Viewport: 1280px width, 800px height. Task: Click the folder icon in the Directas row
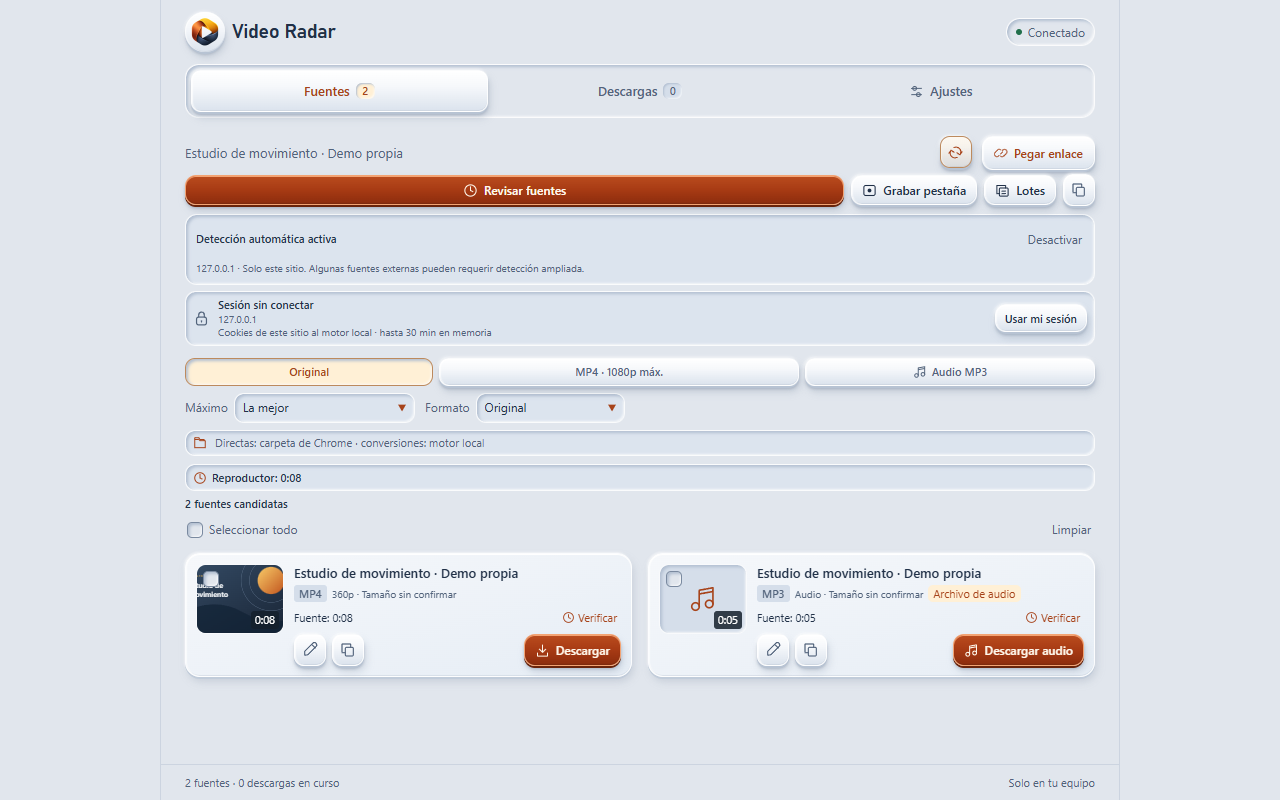tap(200, 443)
